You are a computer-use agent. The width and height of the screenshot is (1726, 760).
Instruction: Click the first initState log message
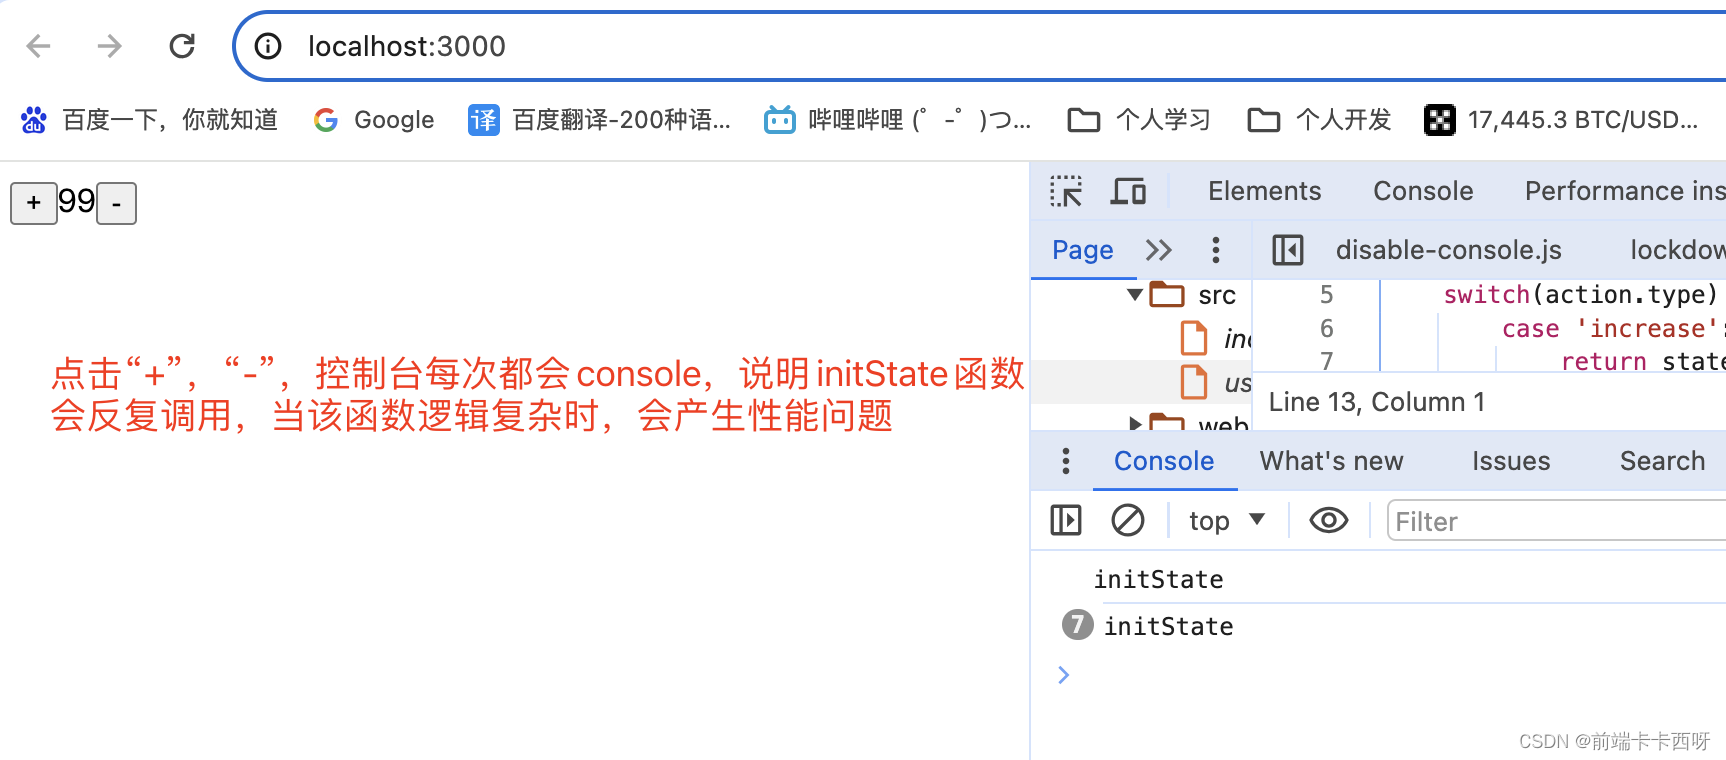(1158, 580)
